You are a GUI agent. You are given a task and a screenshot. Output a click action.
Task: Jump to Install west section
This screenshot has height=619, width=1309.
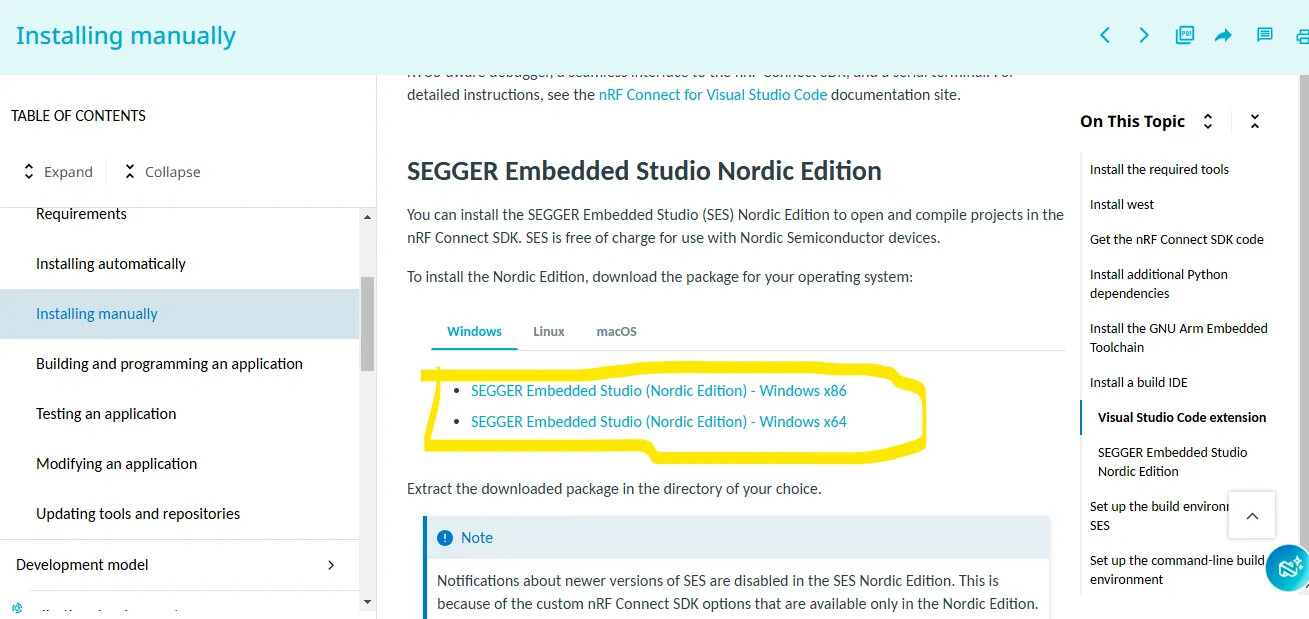coord(1122,205)
